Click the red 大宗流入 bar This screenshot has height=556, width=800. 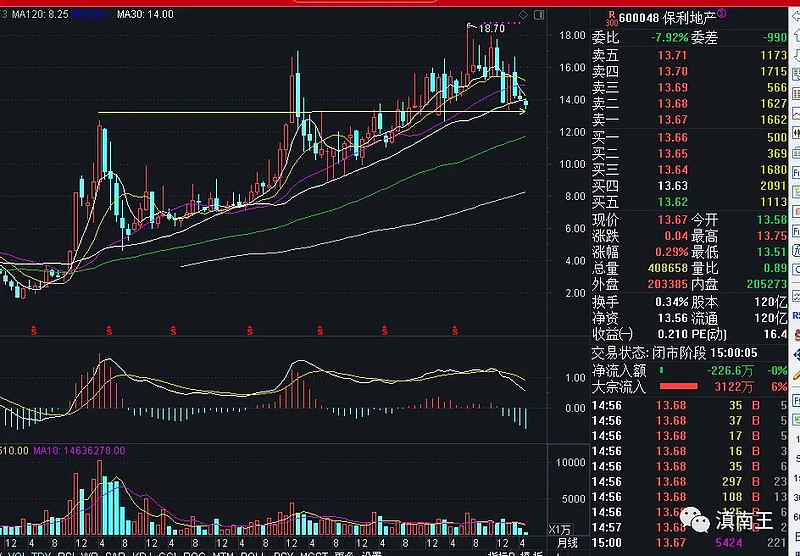tap(678, 387)
